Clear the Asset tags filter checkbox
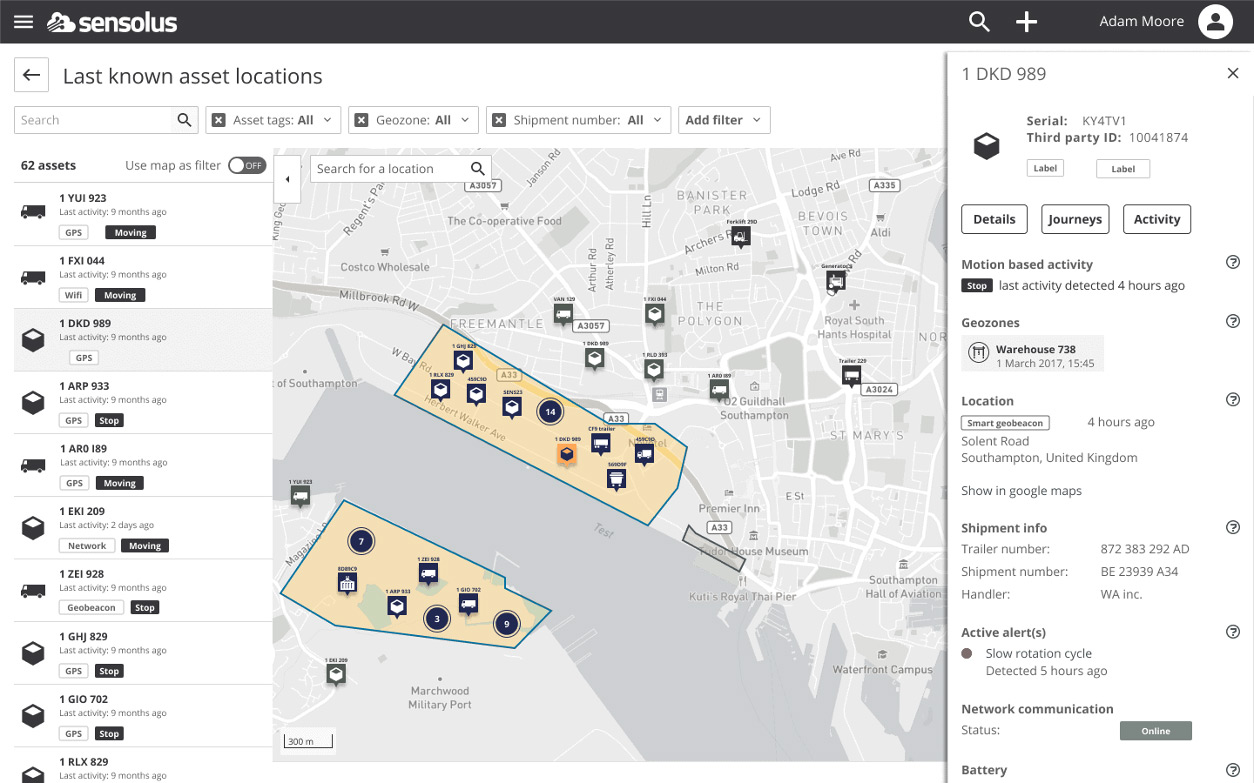This screenshot has width=1254, height=783. point(219,120)
